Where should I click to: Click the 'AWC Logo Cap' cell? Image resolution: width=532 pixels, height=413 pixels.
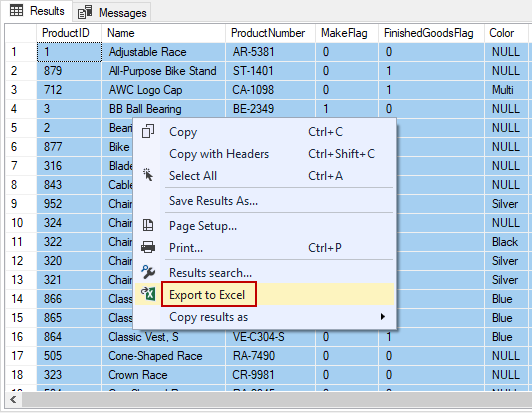[x=163, y=90]
